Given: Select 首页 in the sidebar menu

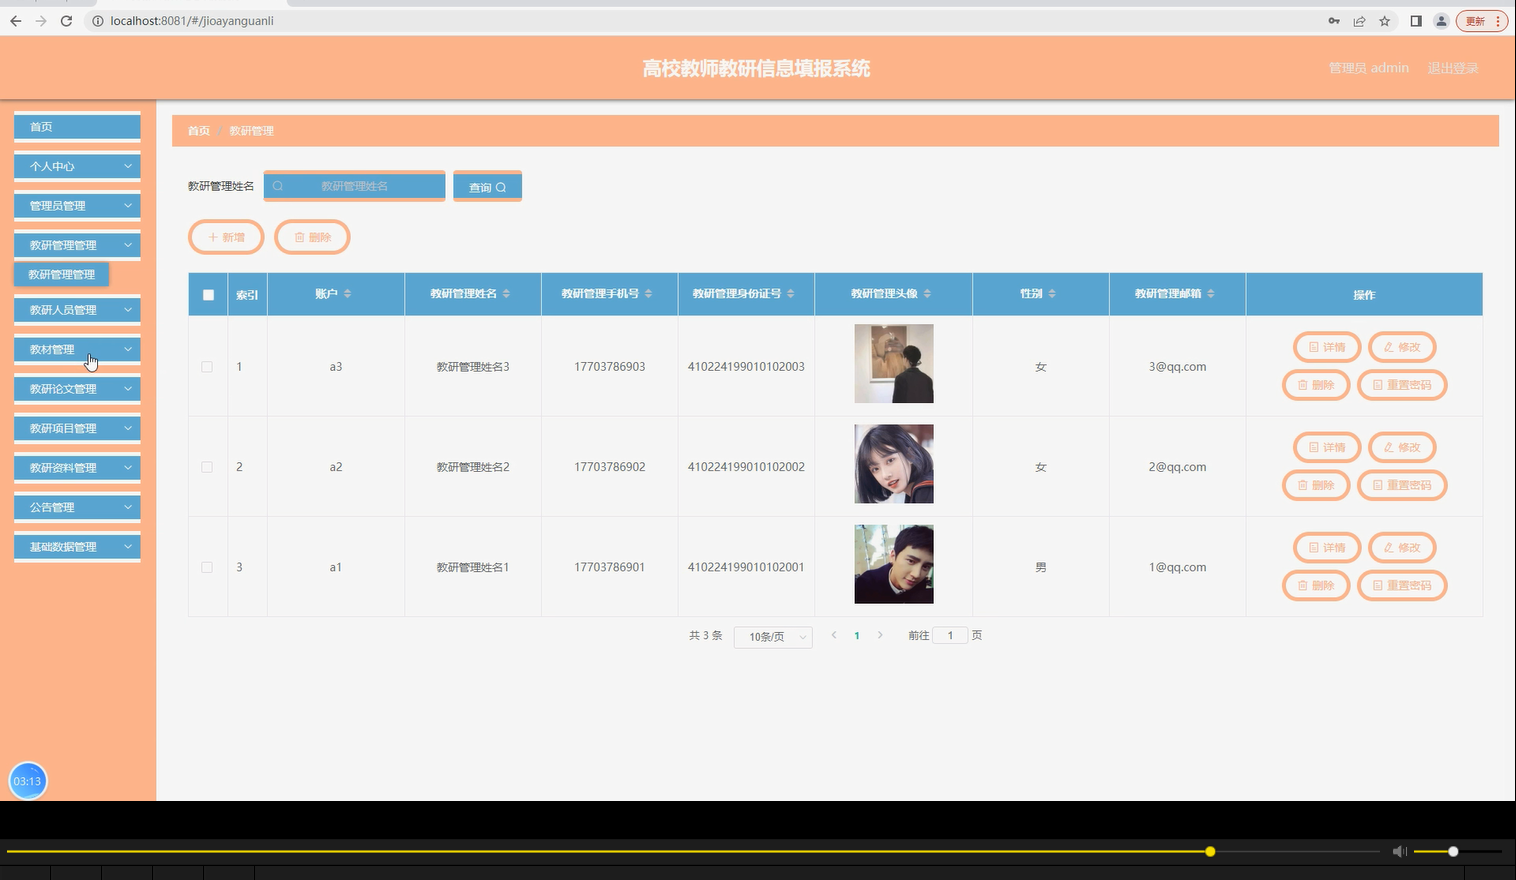Looking at the screenshot, I should pyautogui.click(x=76, y=126).
